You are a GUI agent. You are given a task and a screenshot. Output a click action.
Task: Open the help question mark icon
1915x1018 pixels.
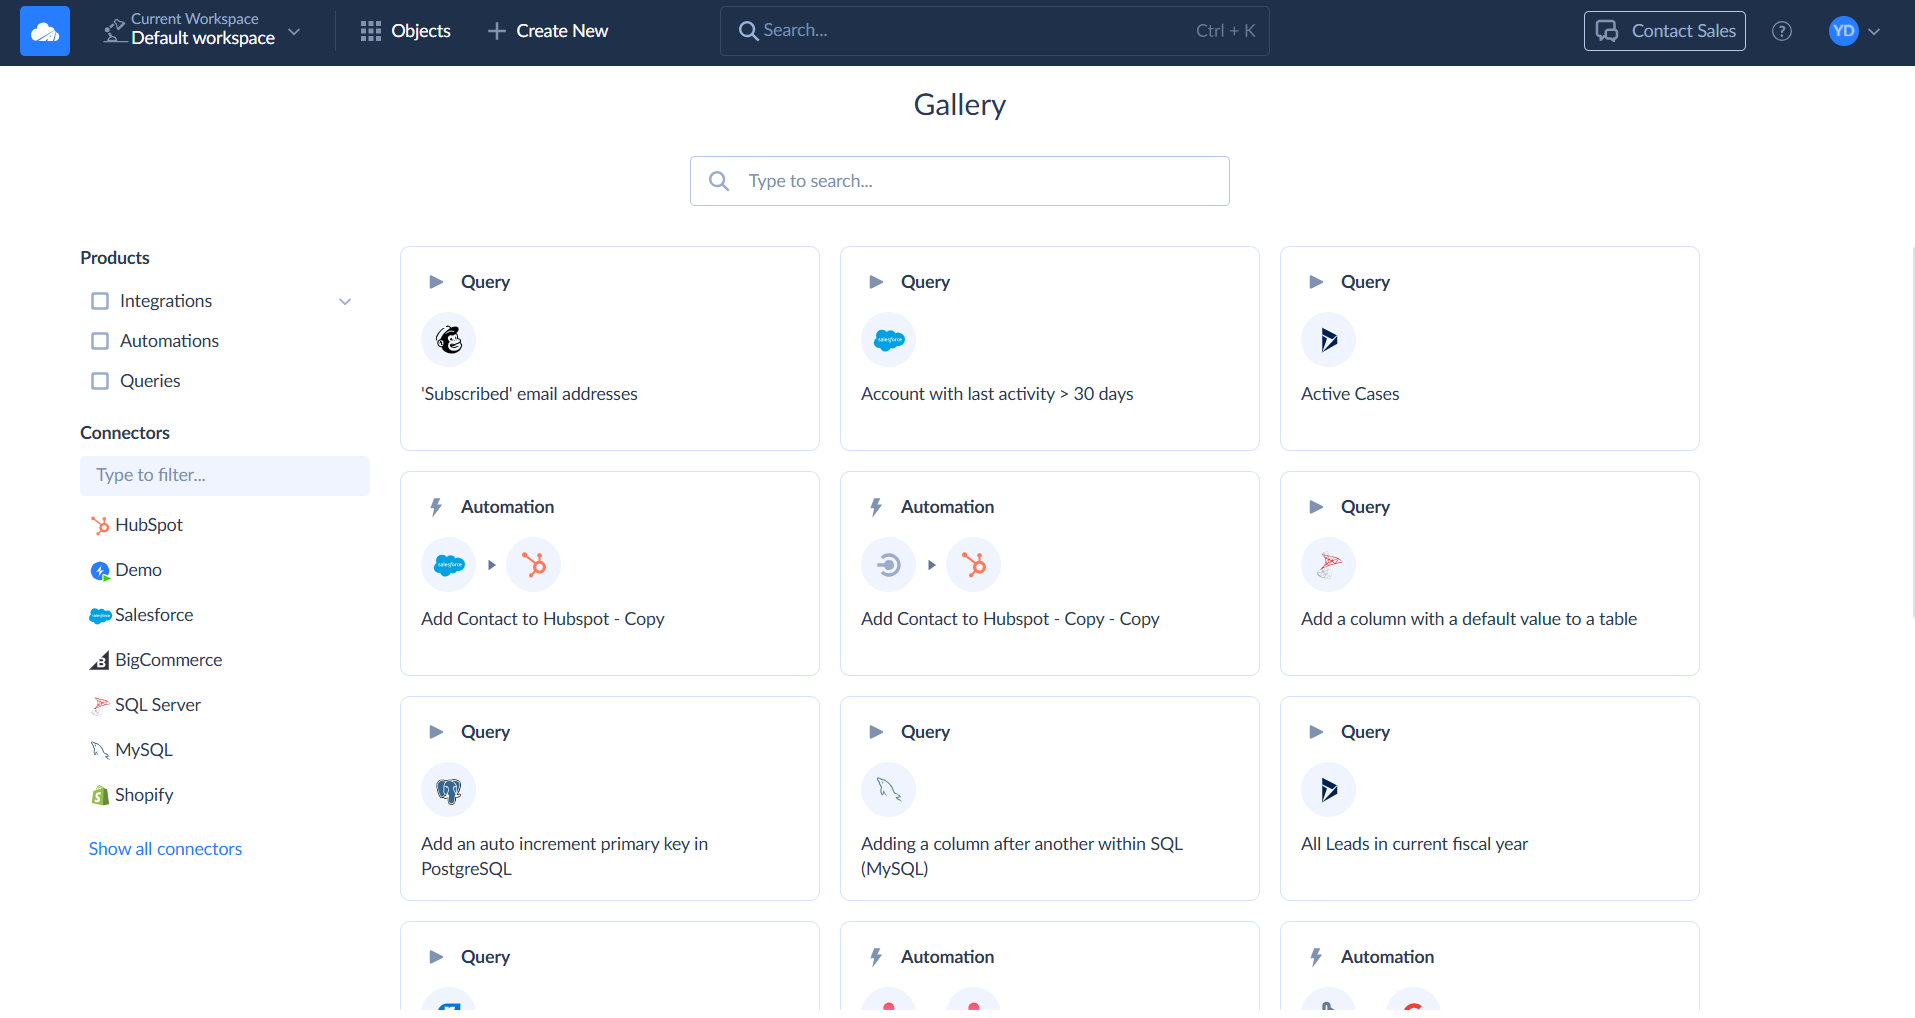pos(1781,31)
